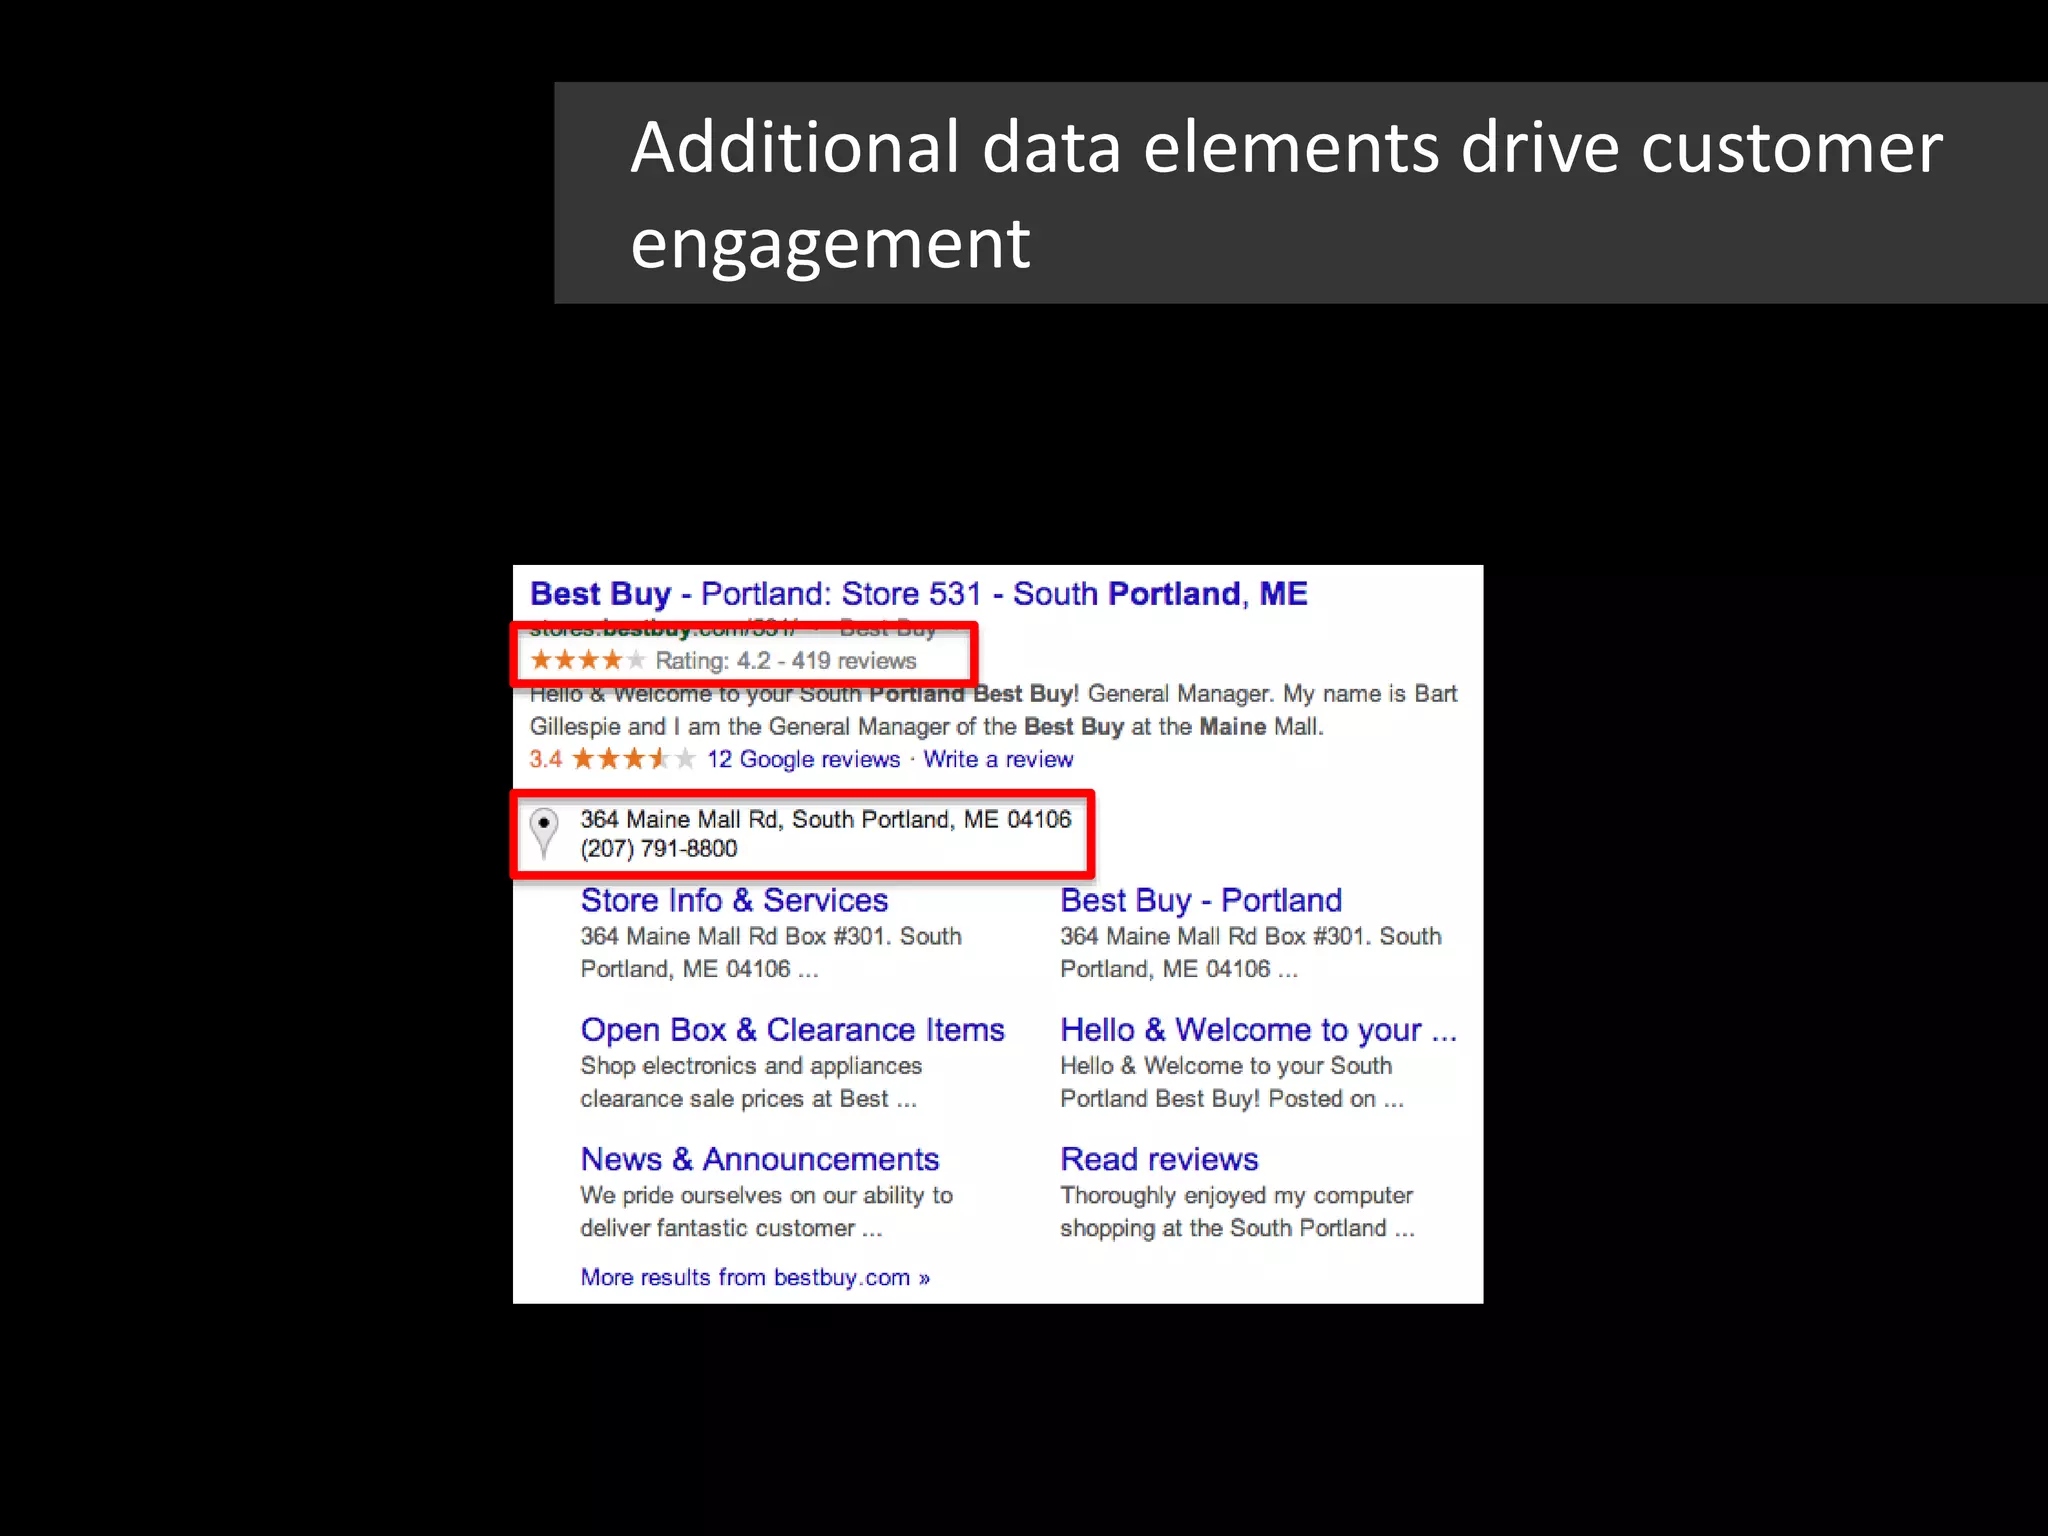Open the Hello & Welcome to your sitelink
The width and height of the screenshot is (2048, 1536).
pos(1258,1029)
